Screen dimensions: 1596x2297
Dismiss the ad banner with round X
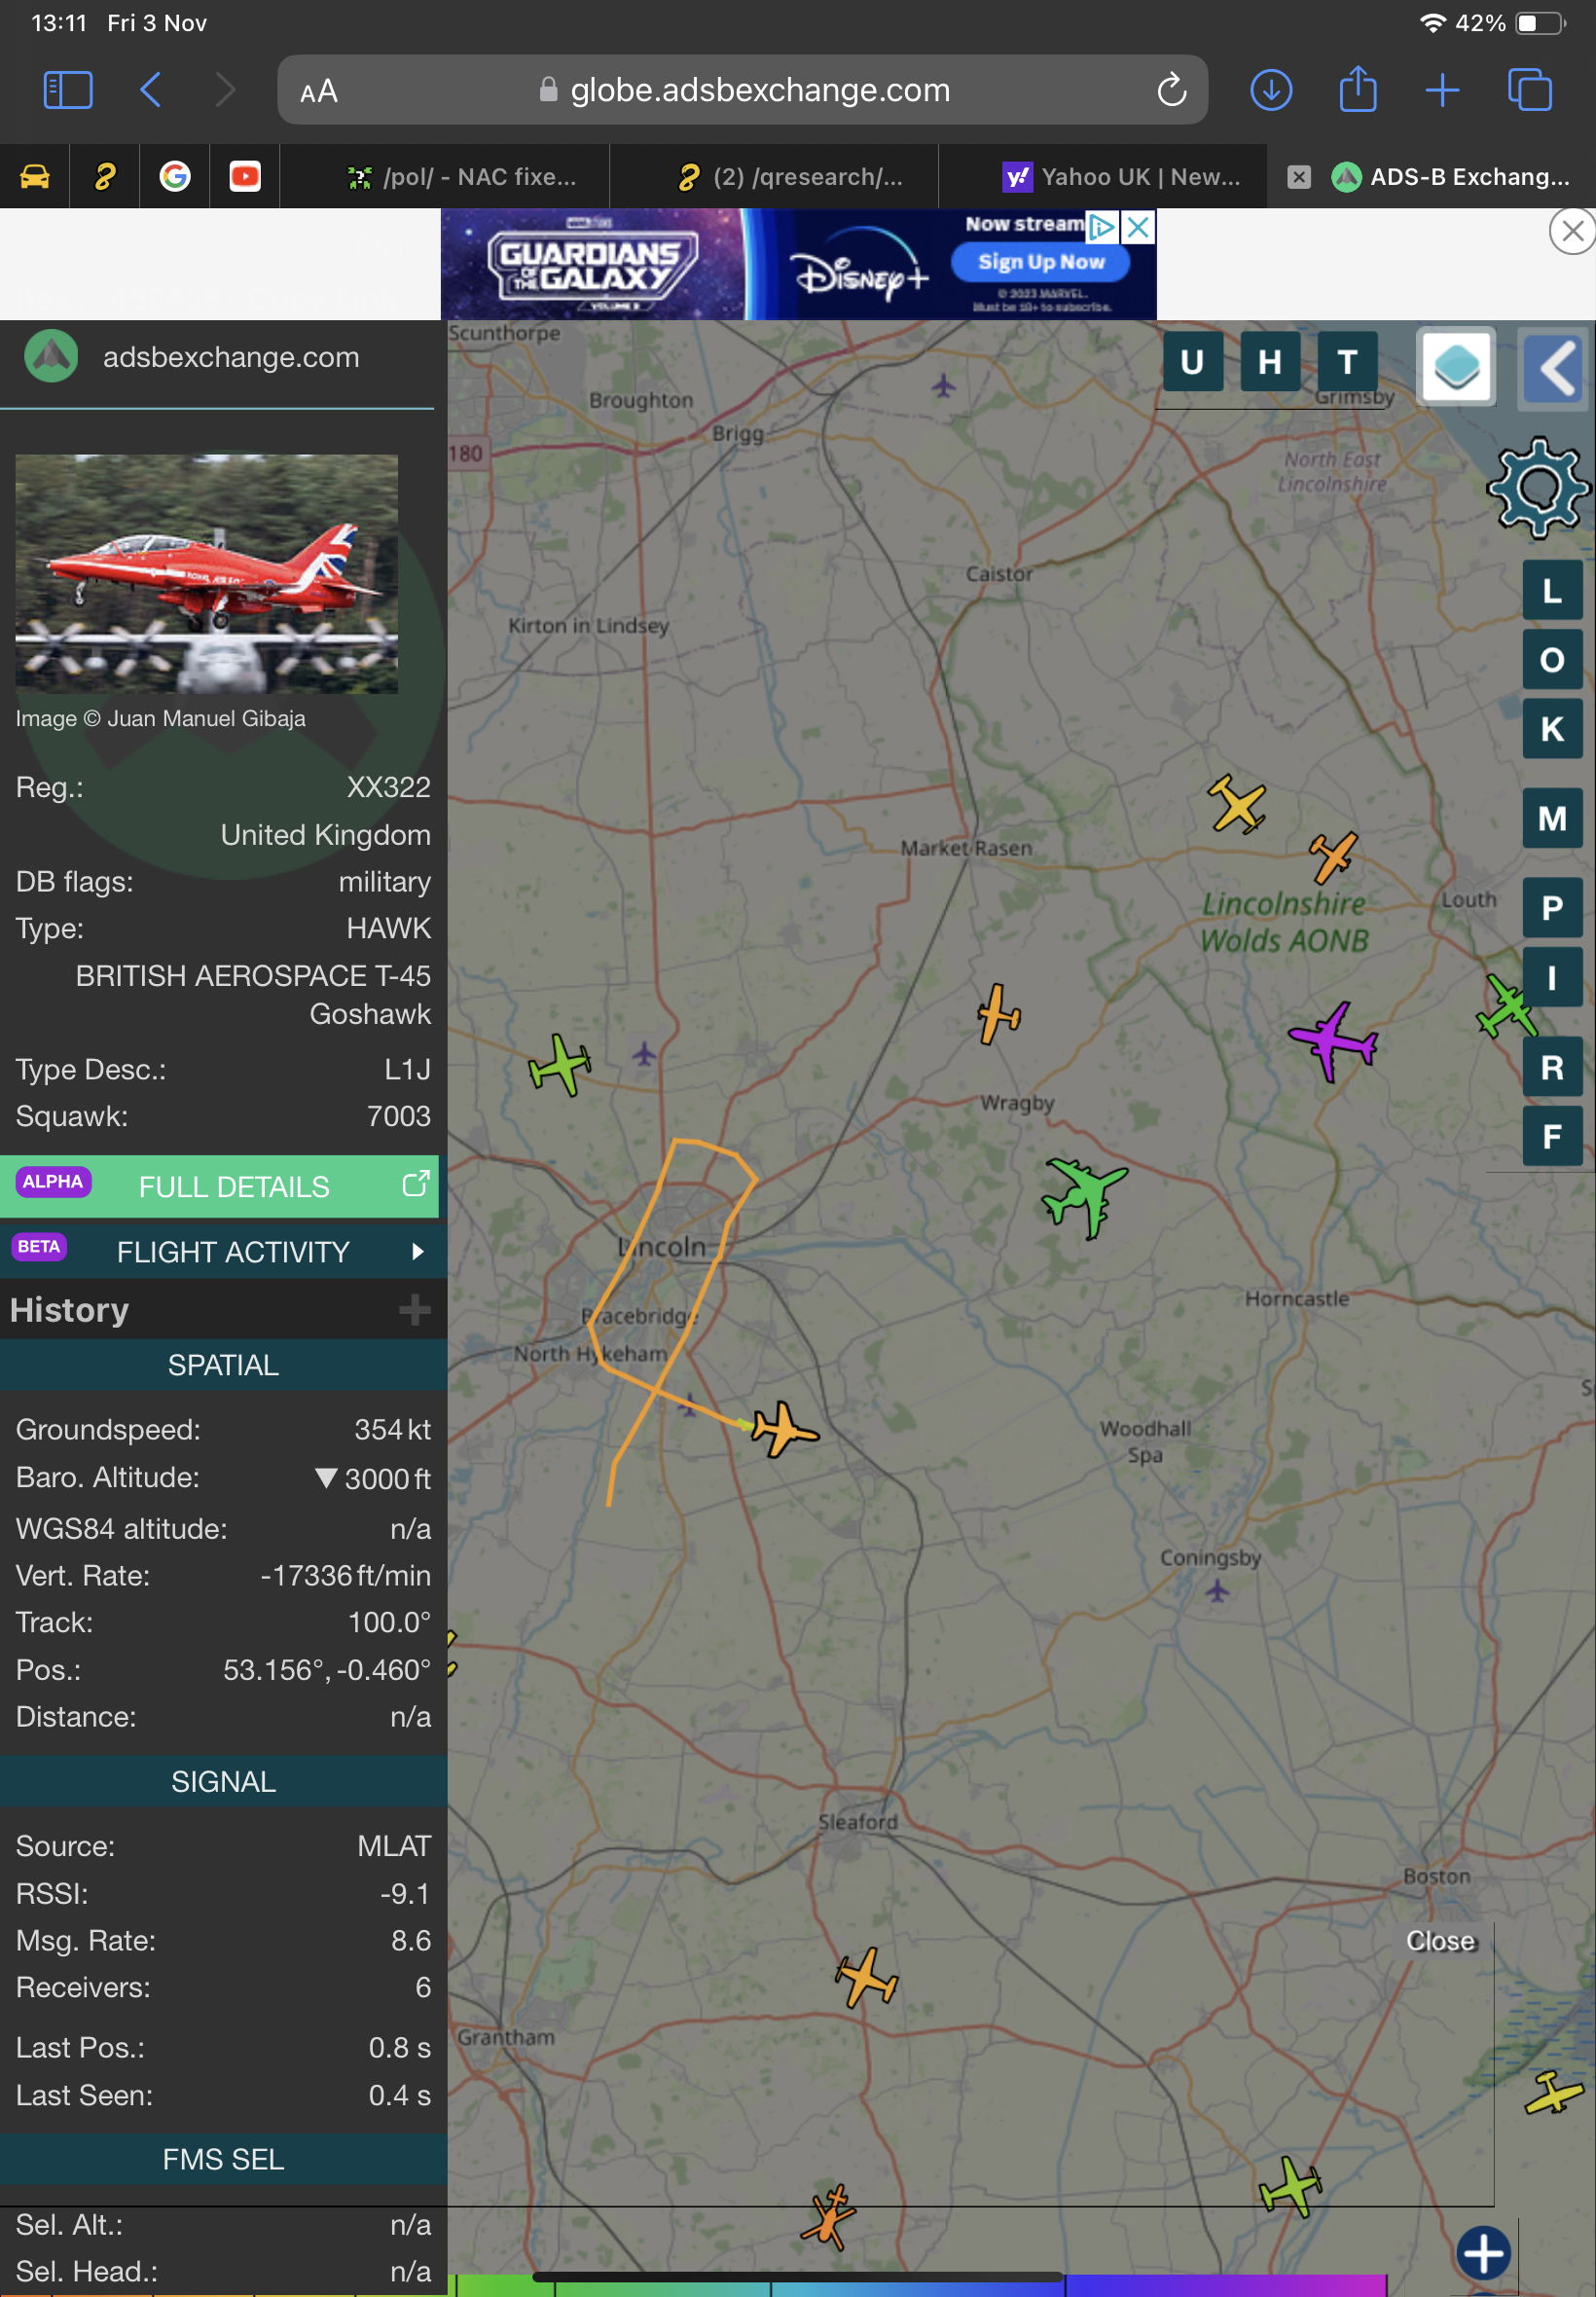click(1572, 232)
